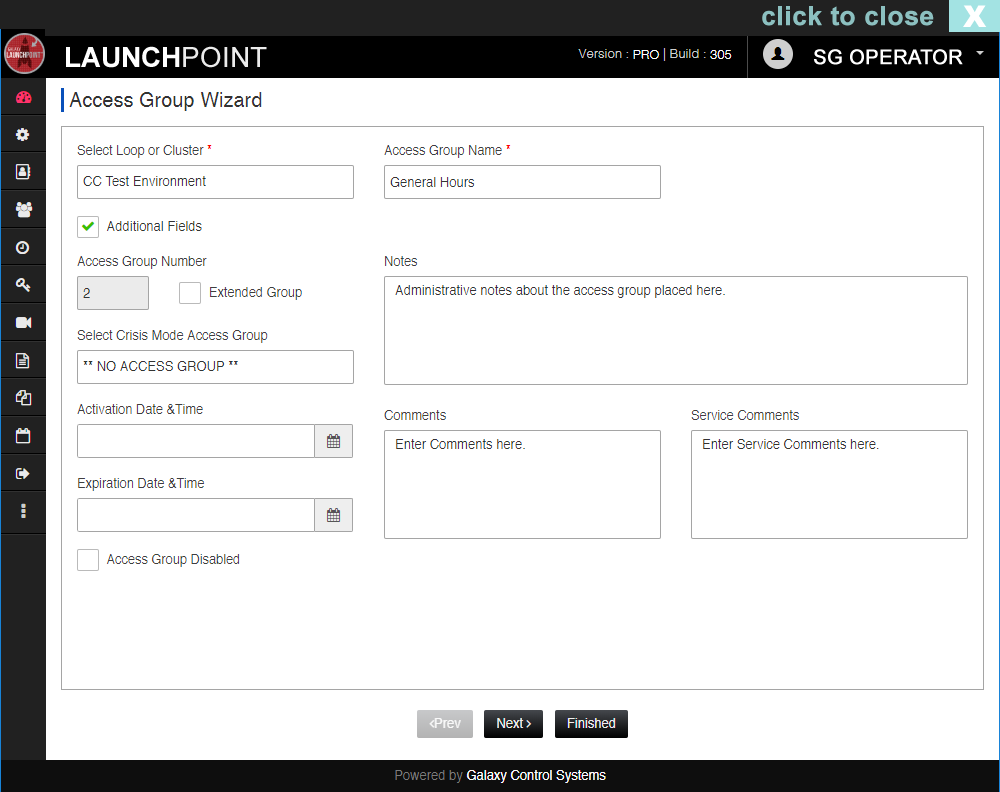1000x792 pixels.
Task: Open the Select Loop or Cluster dropdown
Action: (215, 182)
